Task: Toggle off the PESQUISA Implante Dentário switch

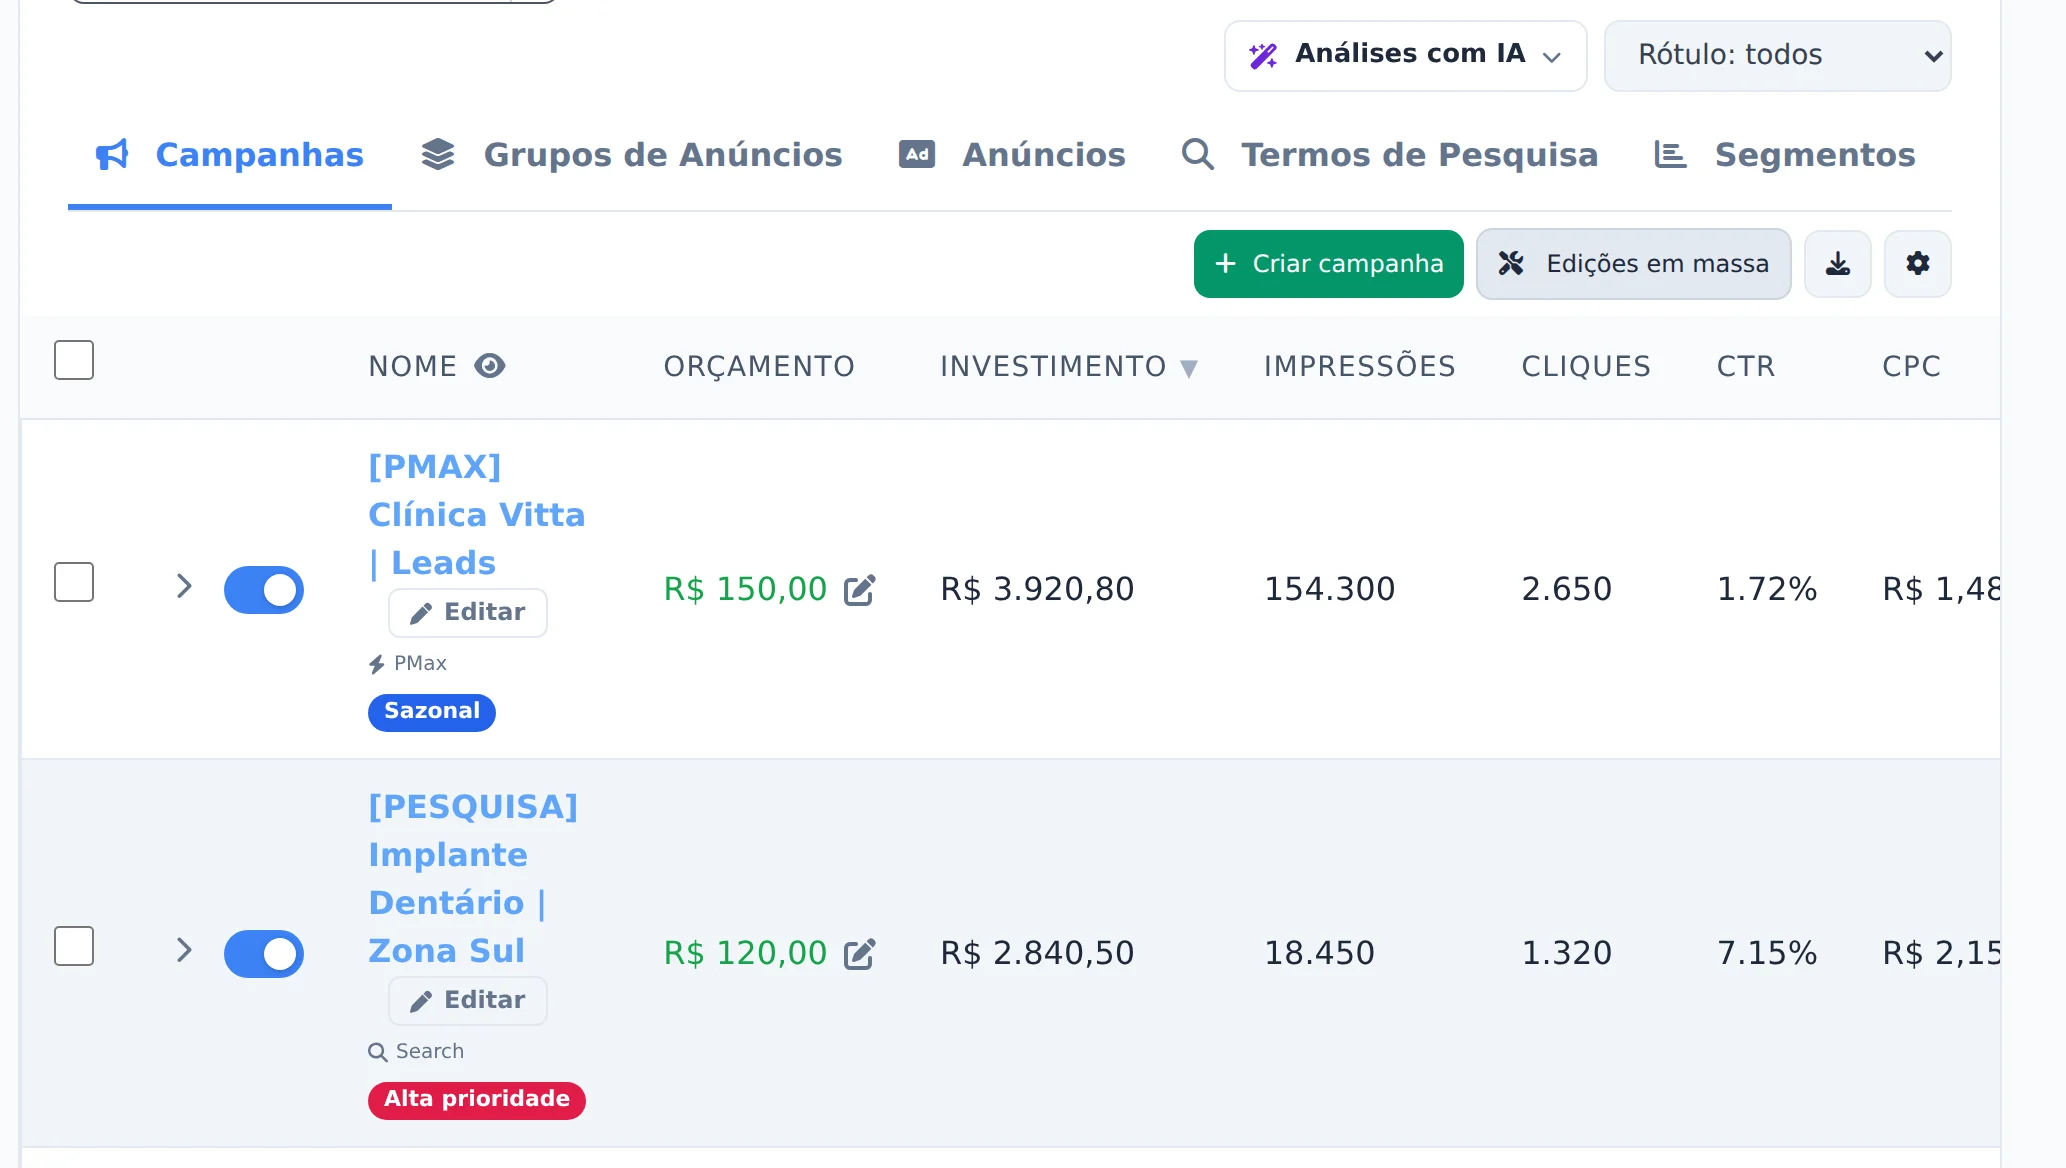Action: pyautogui.click(x=264, y=954)
